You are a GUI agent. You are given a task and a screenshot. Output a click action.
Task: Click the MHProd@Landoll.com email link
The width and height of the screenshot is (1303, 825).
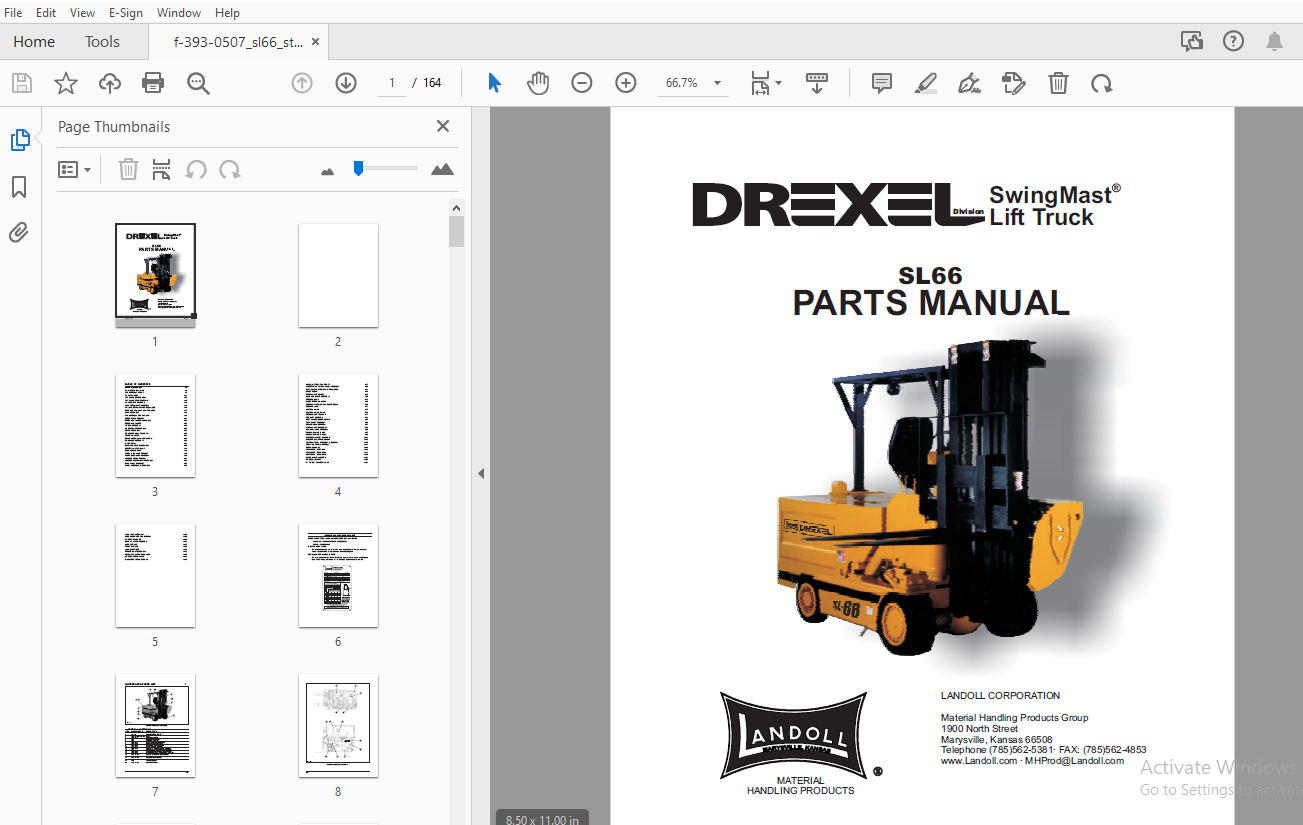click(x=1075, y=761)
